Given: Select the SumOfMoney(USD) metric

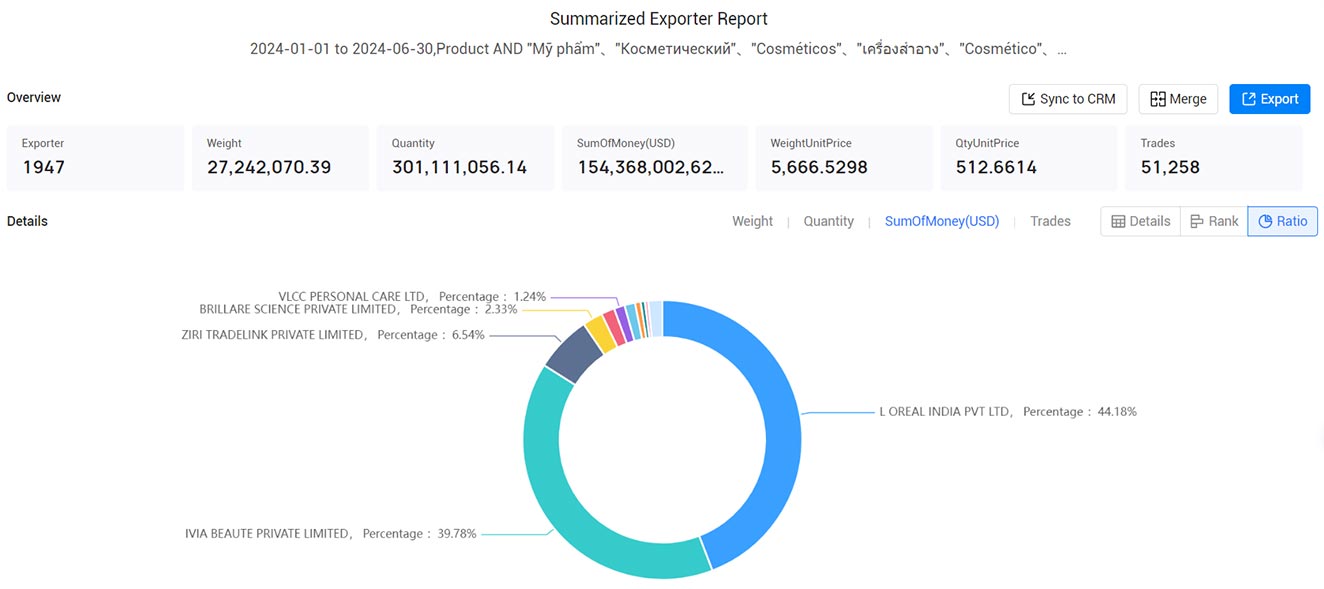Looking at the screenshot, I should point(942,221).
